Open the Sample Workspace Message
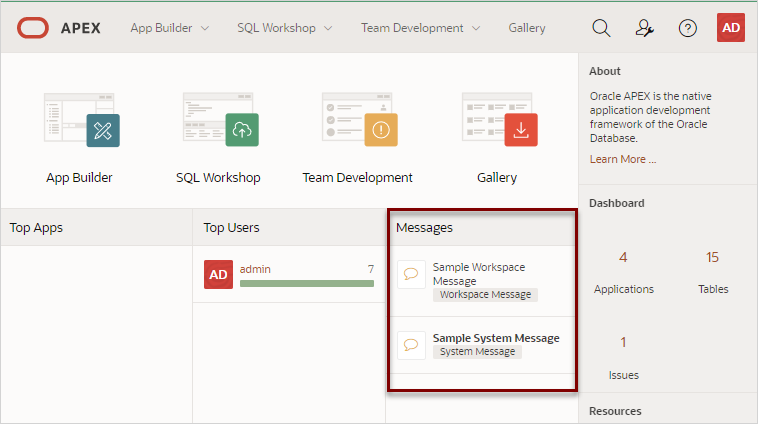The height and width of the screenshot is (424, 758). pyautogui.click(x=479, y=274)
